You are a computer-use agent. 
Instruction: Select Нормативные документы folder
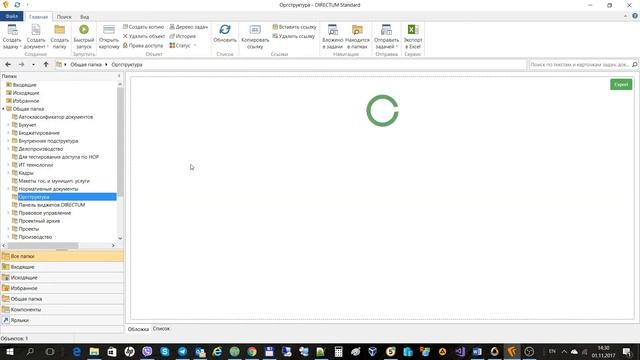point(48,189)
